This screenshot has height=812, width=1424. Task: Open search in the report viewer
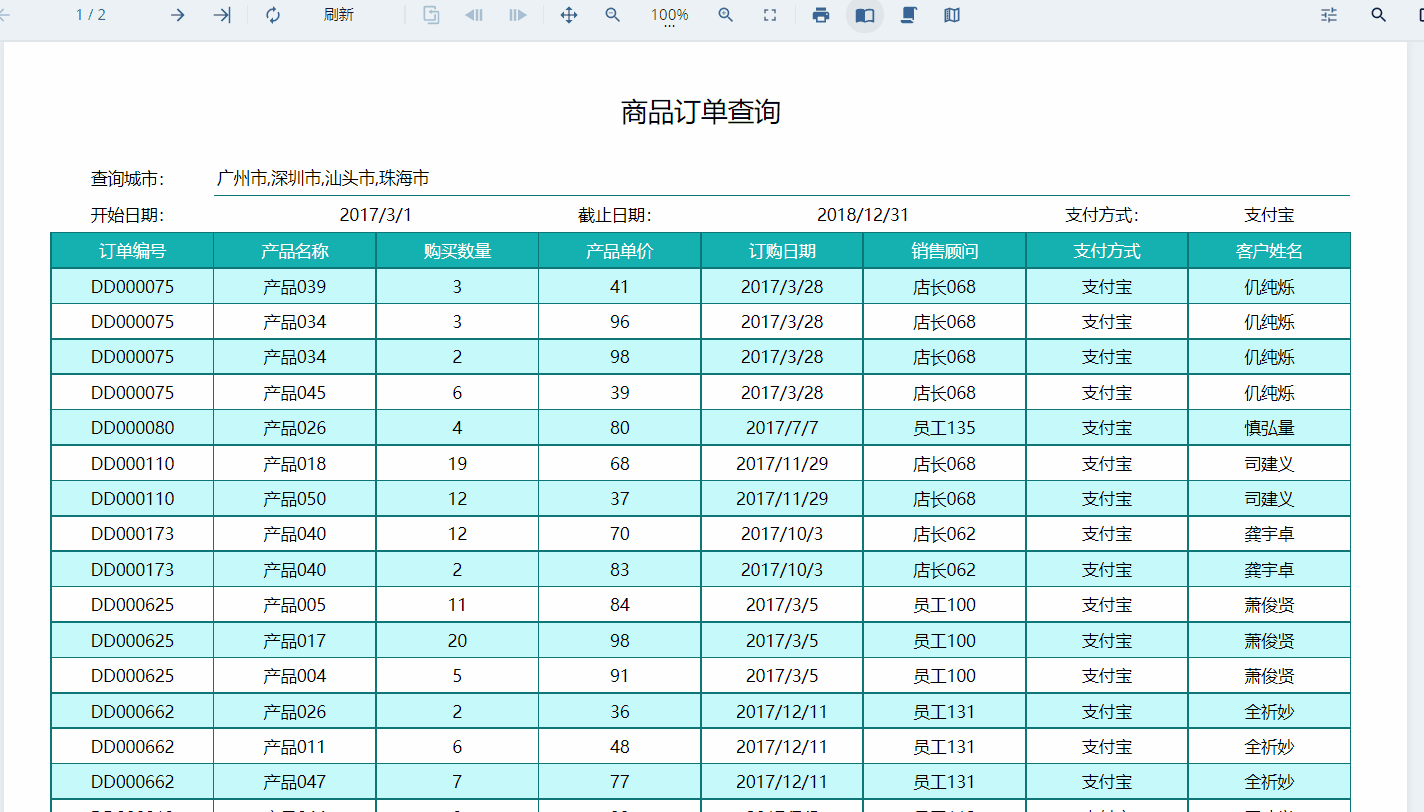[1378, 15]
